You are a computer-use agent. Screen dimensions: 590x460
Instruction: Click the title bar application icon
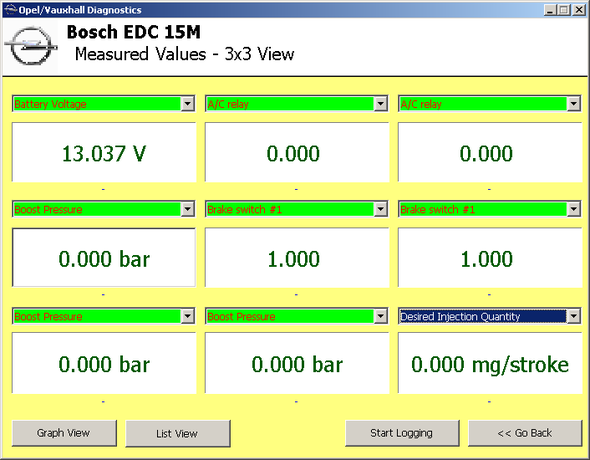[11, 10]
